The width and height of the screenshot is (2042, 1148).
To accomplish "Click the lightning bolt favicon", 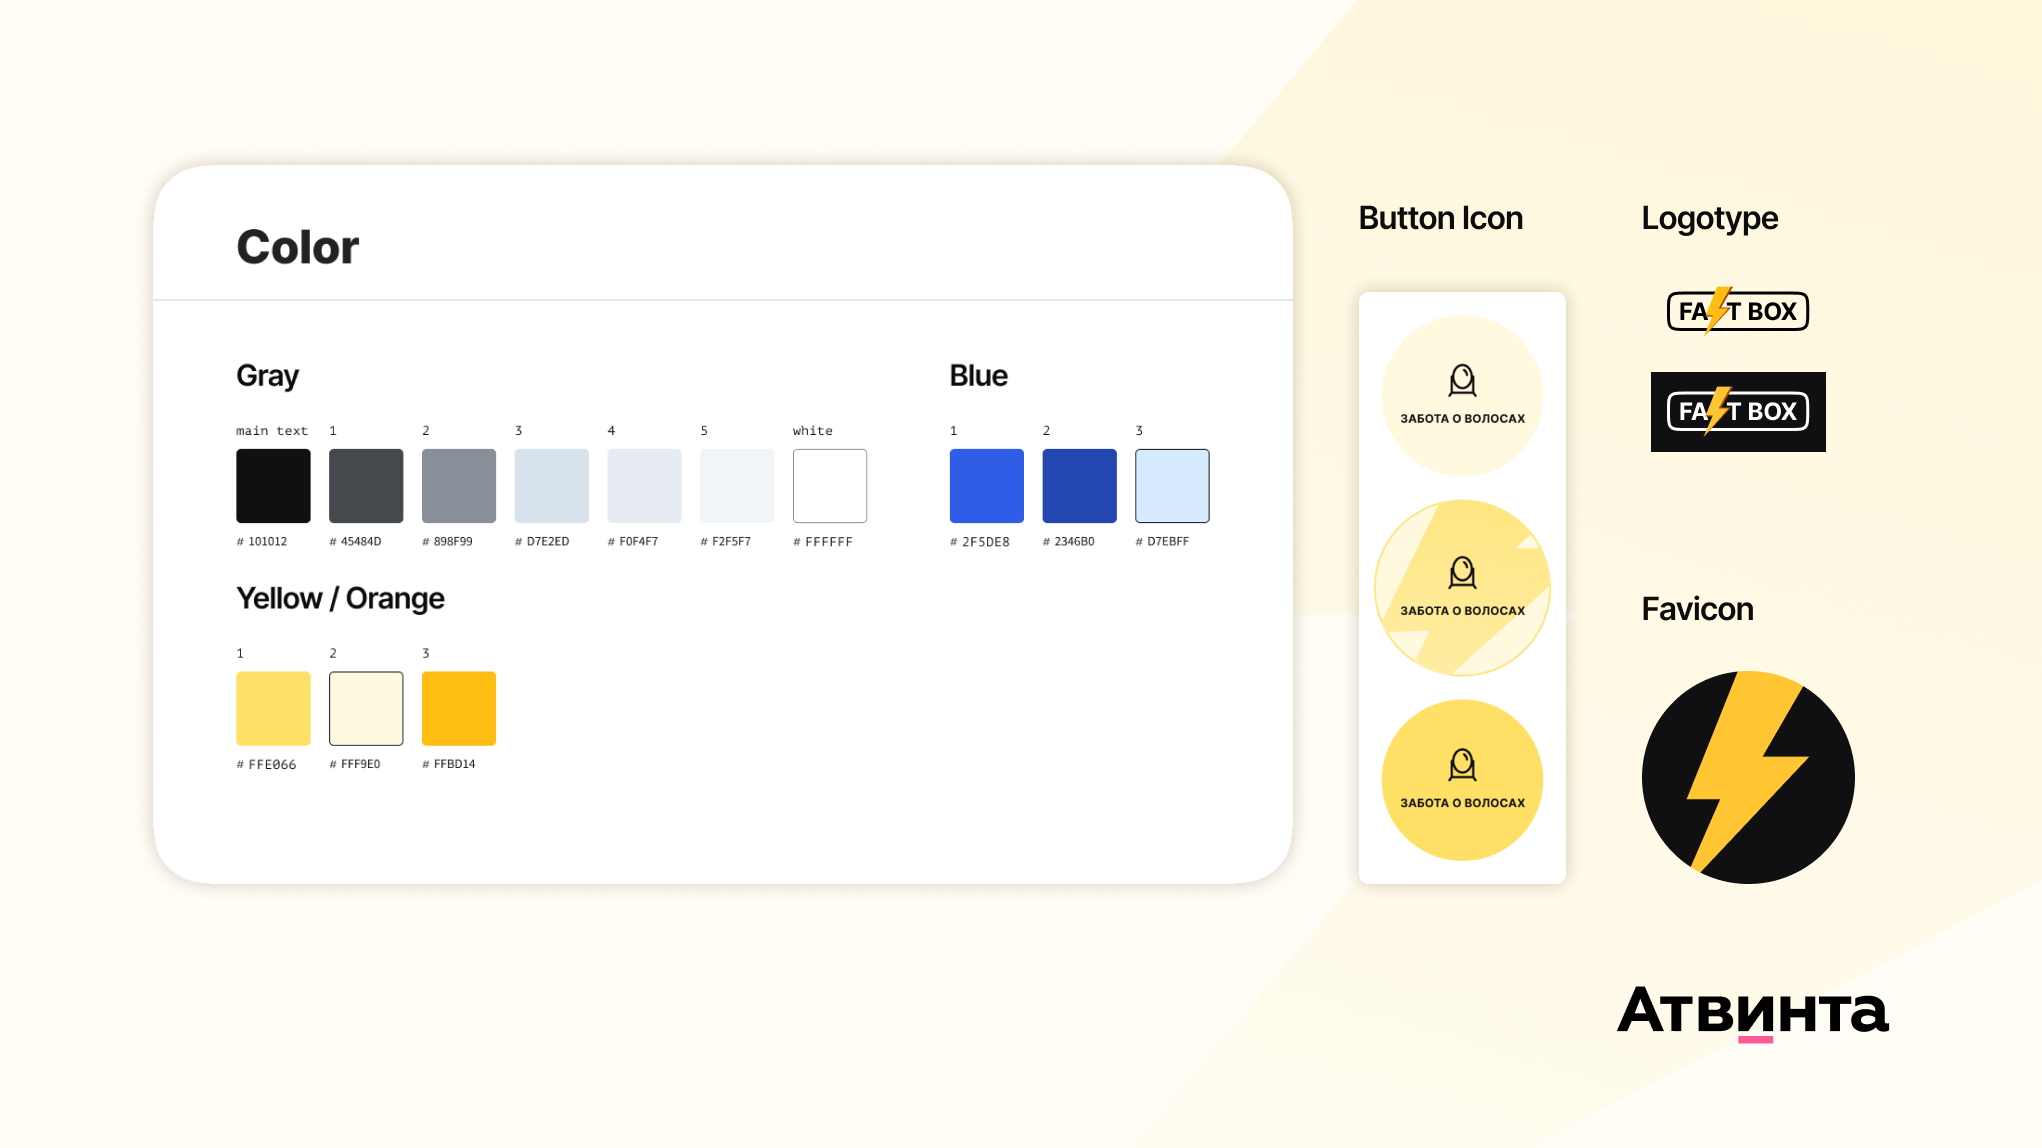I will click(x=1748, y=777).
